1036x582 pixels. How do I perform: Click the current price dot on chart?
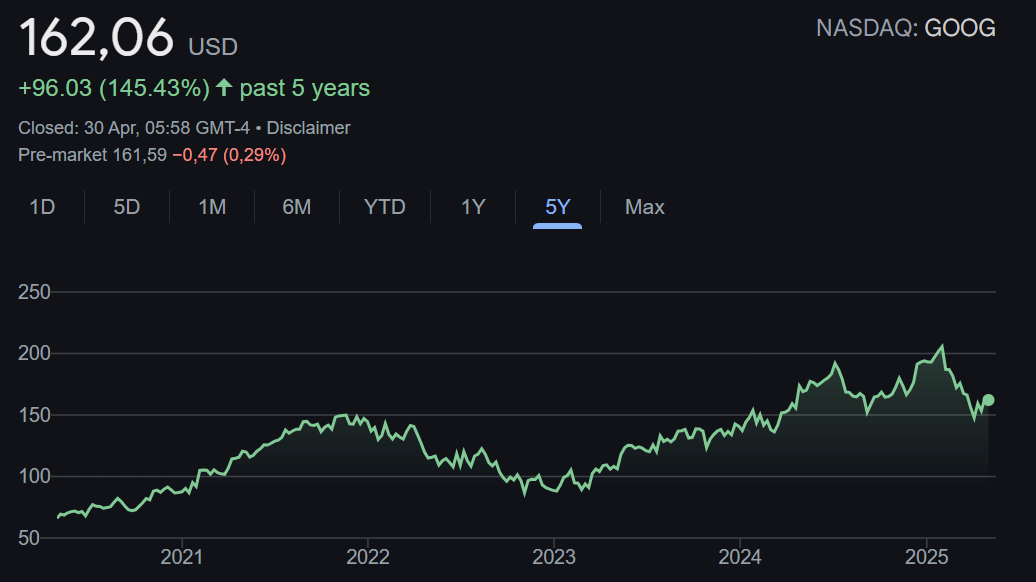[988, 400]
